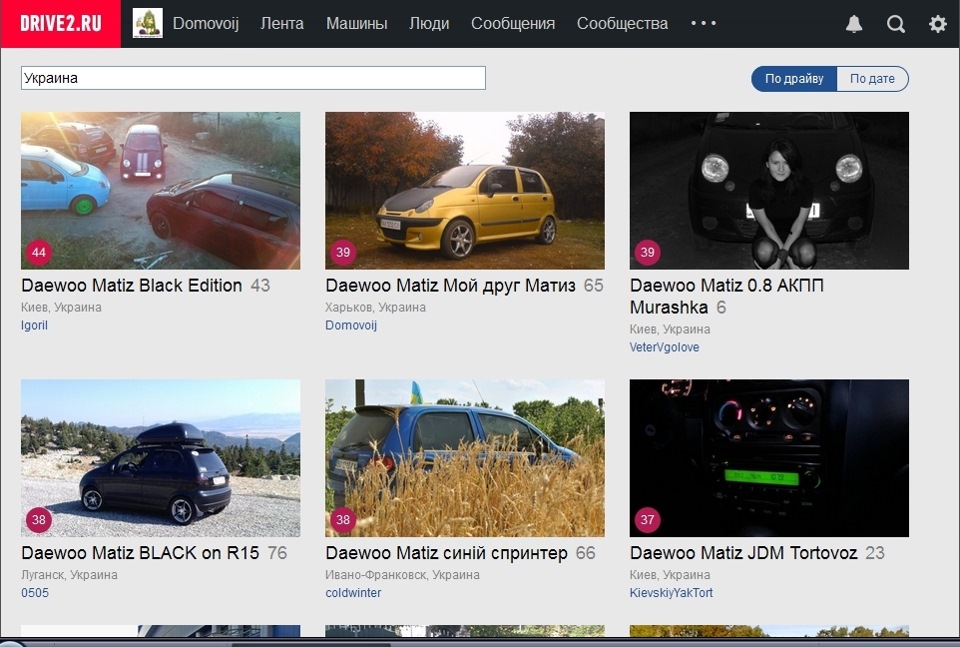Focus the search field containing Украина
960x647 pixels.
(x=253, y=78)
